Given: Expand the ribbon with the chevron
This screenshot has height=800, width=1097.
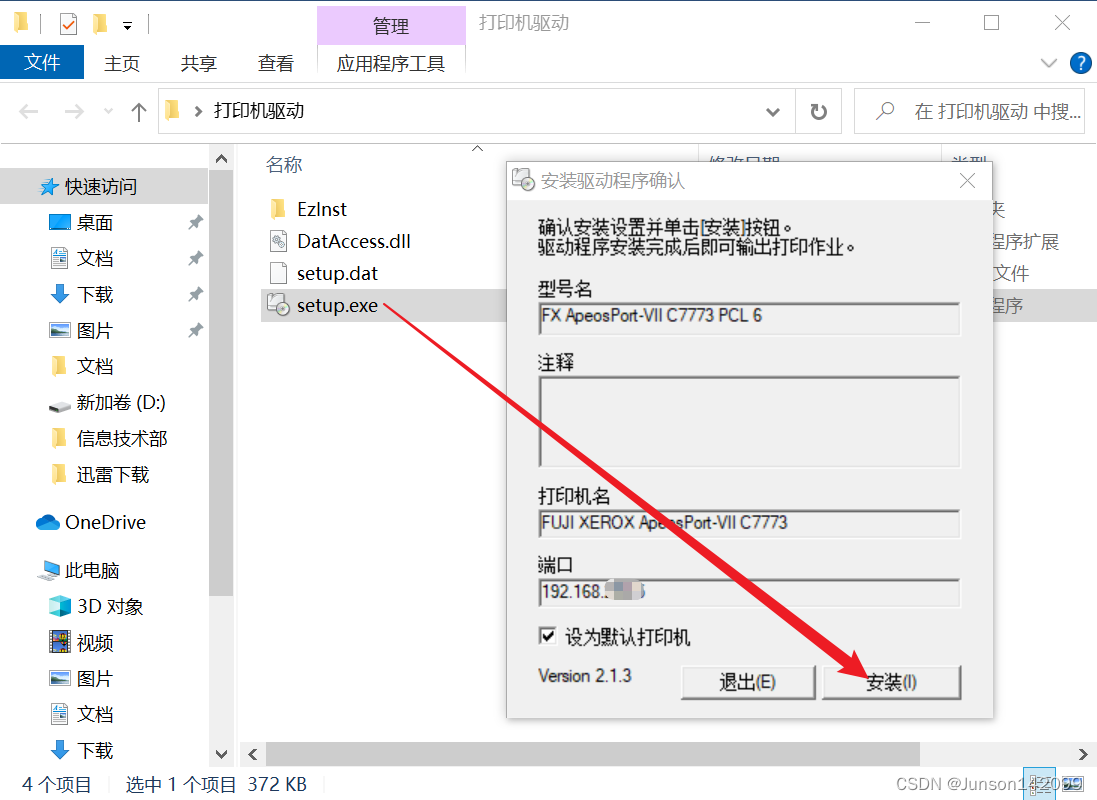Looking at the screenshot, I should (1049, 64).
